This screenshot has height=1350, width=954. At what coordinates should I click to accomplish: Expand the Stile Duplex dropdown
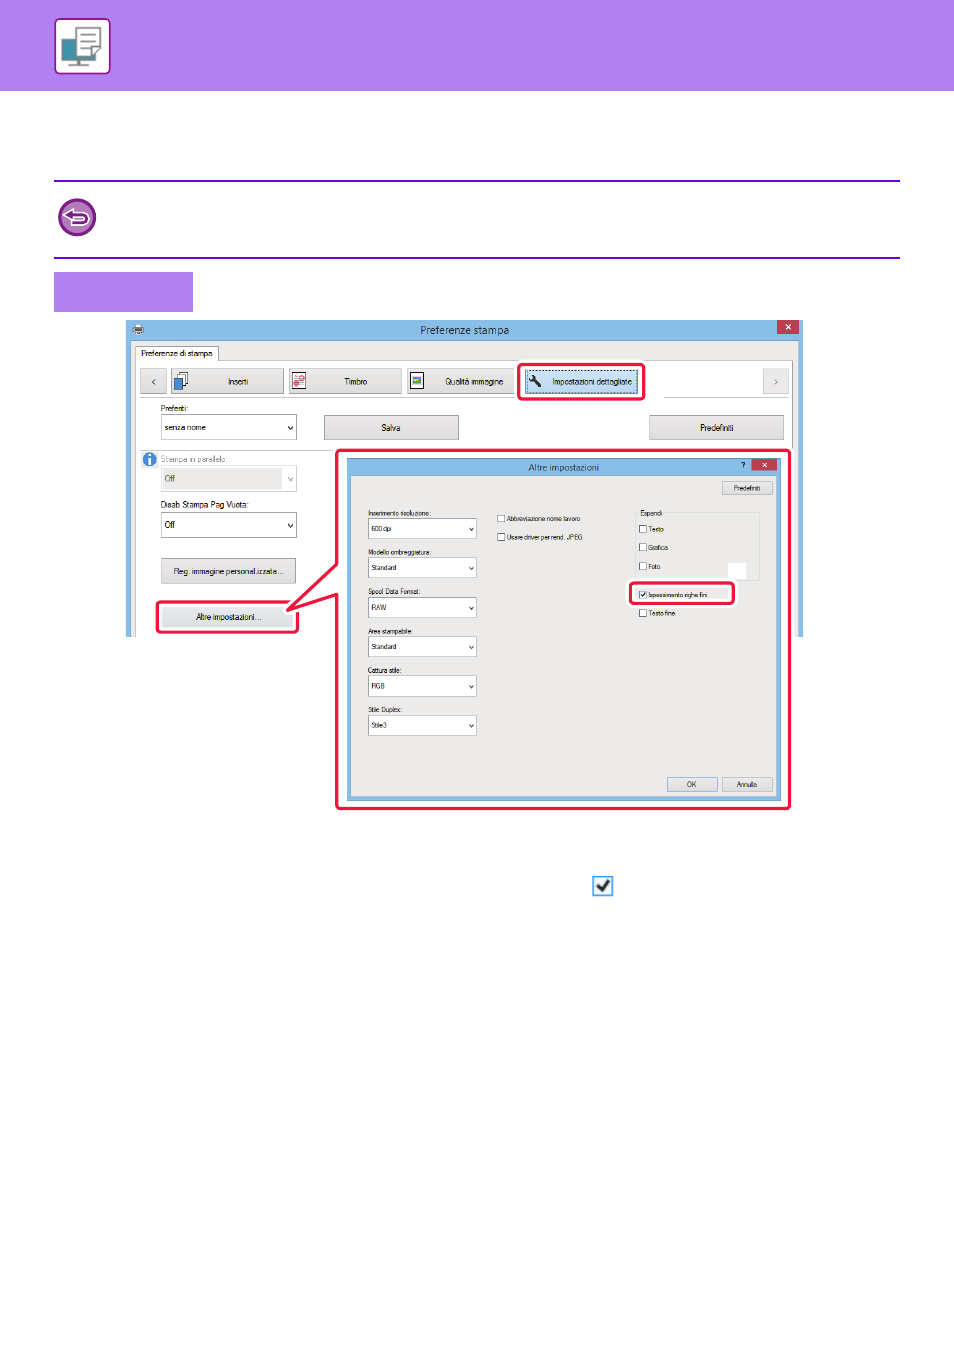pos(422,725)
